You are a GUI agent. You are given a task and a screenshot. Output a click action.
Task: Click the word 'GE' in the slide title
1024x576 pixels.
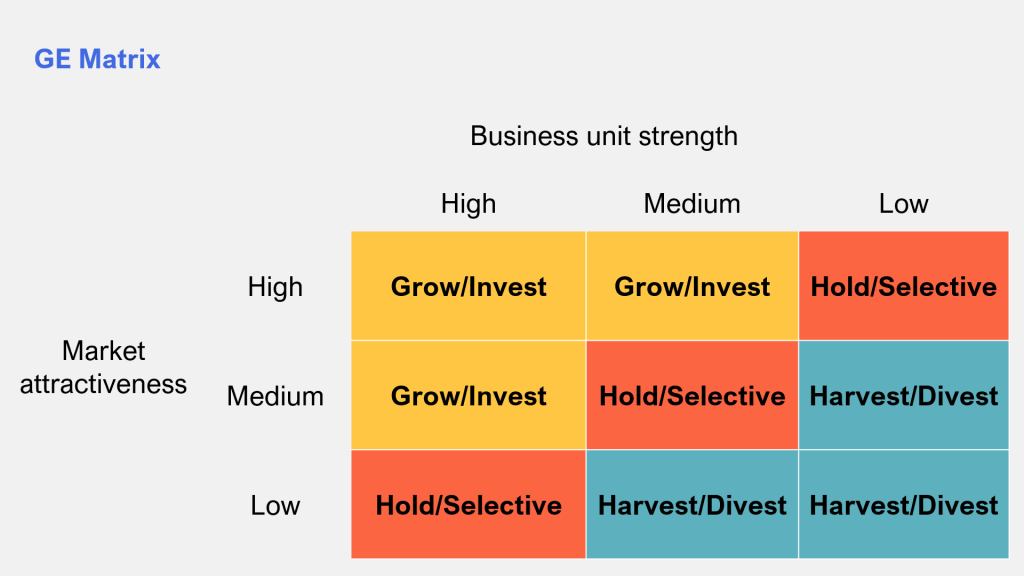pyautogui.click(x=53, y=59)
